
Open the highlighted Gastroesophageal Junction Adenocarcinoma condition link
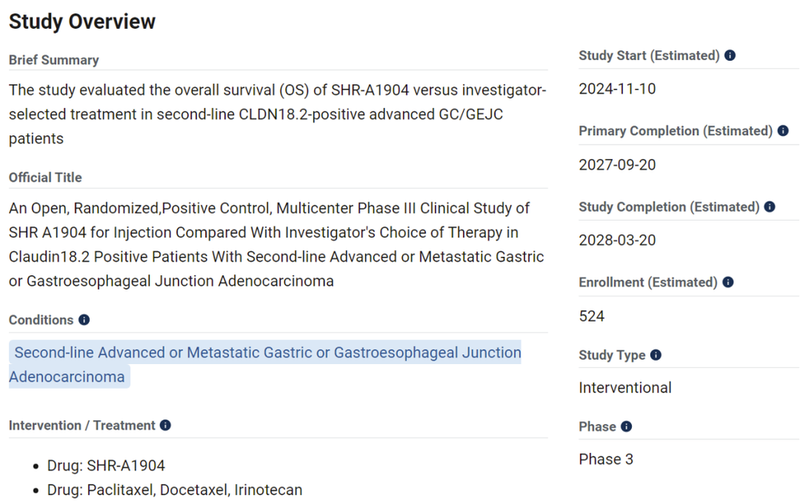point(266,365)
